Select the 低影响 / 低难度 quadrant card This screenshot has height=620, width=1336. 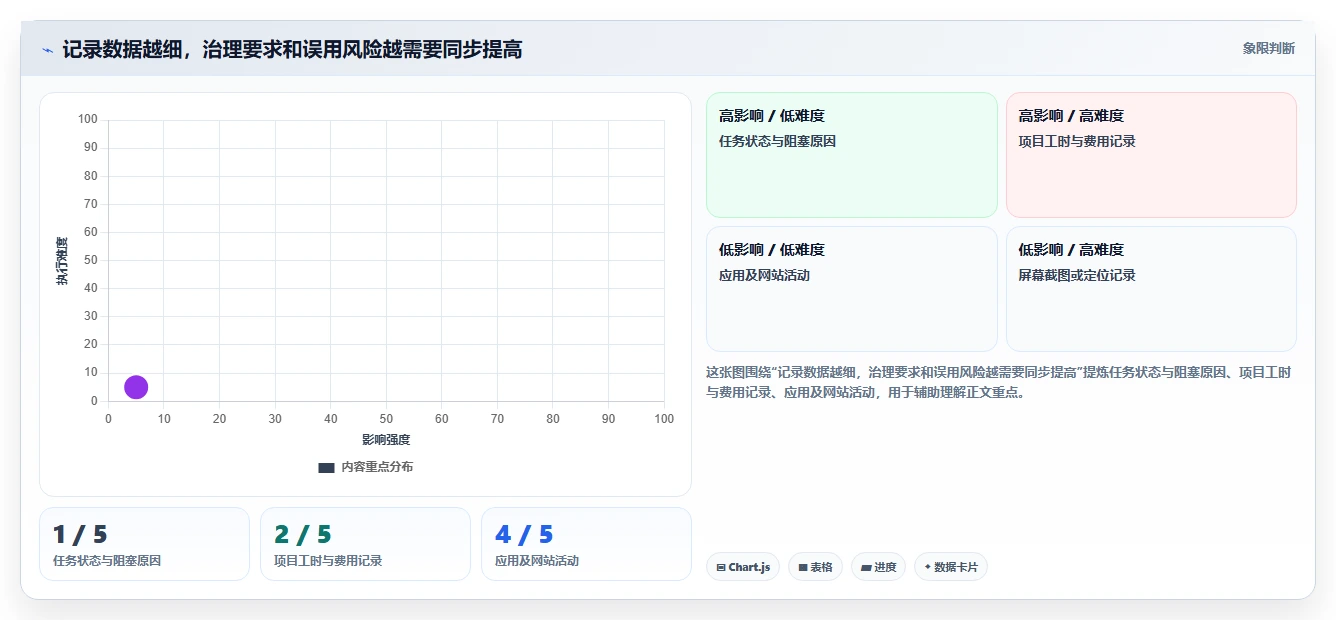point(852,289)
